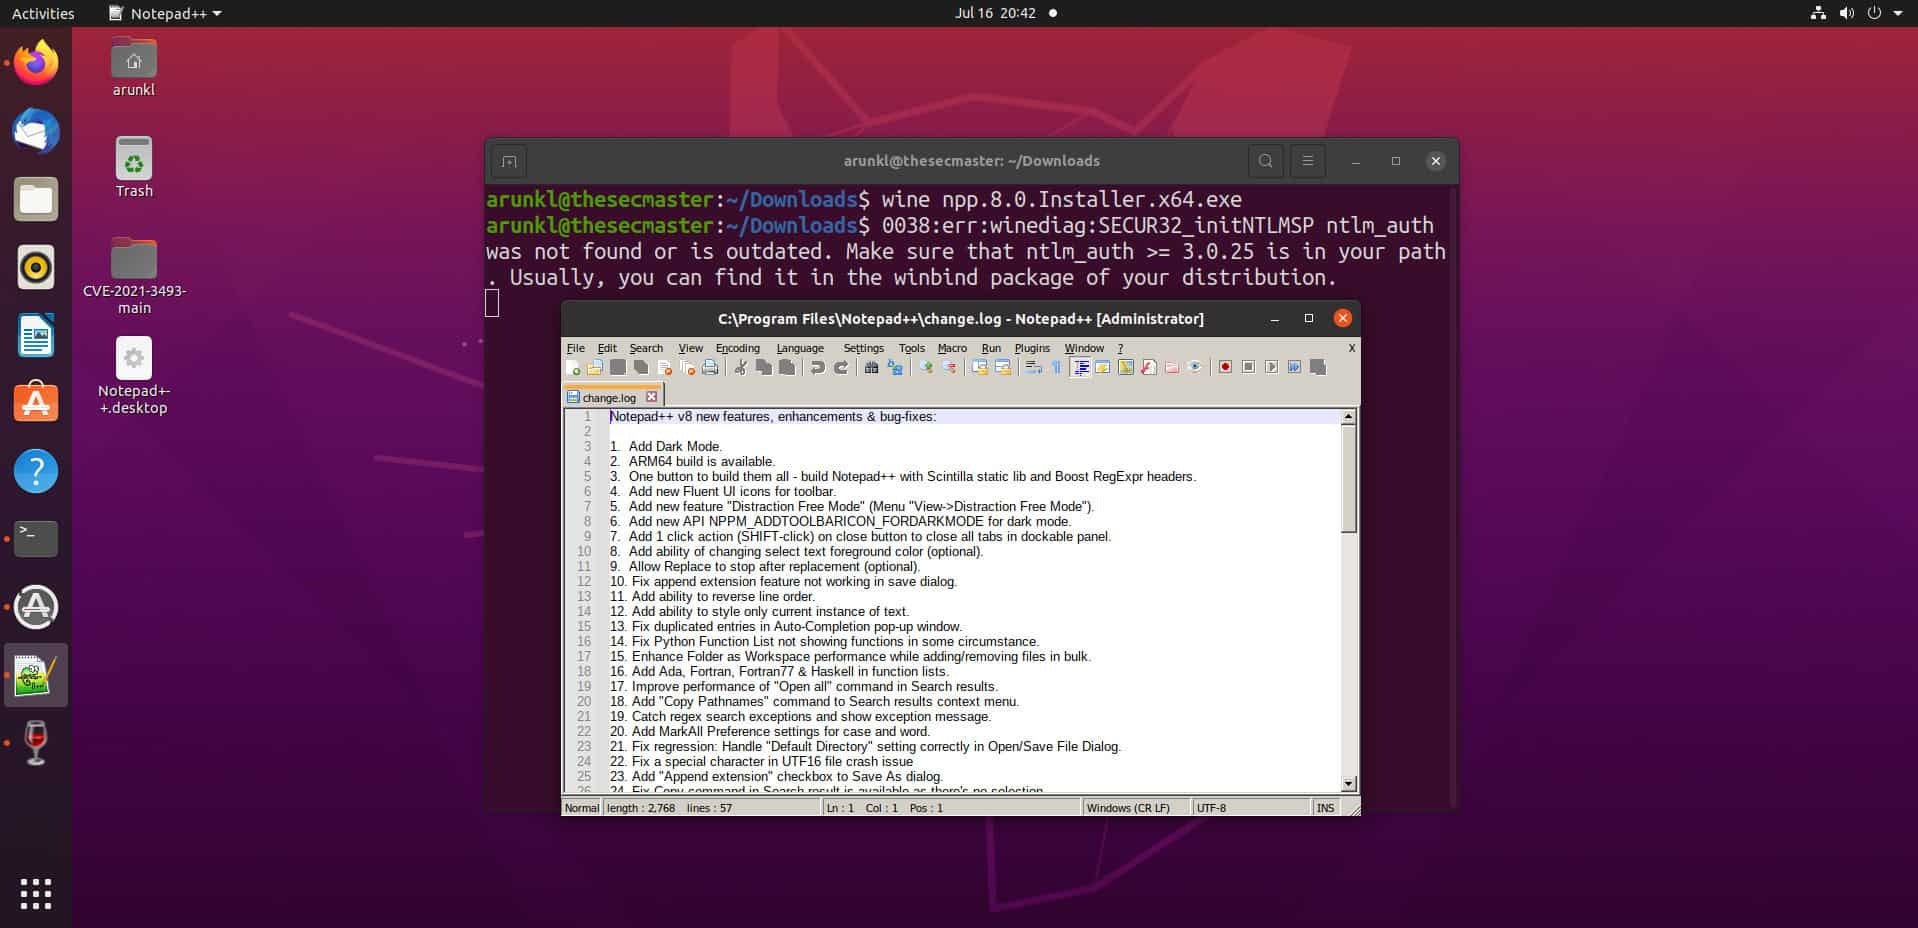The height and width of the screenshot is (928, 1918).
Task: Click the Print toolbar icon
Action: click(x=710, y=368)
